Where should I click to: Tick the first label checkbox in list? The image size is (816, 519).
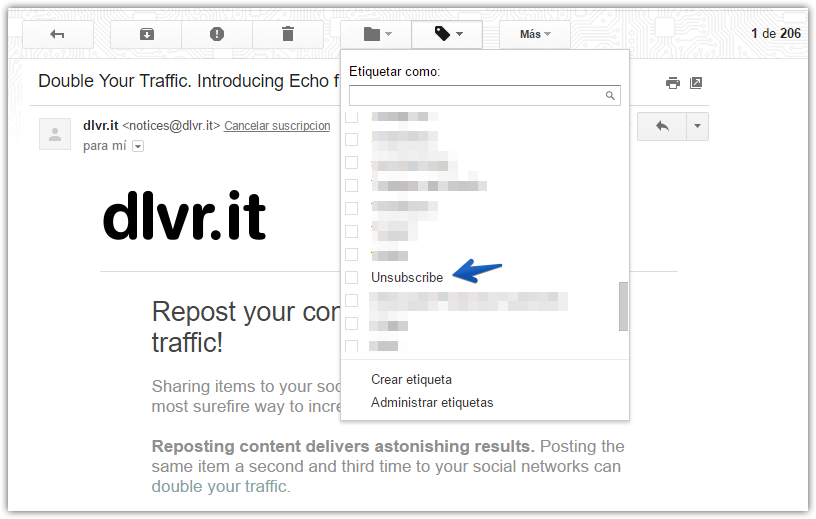[351, 117]
